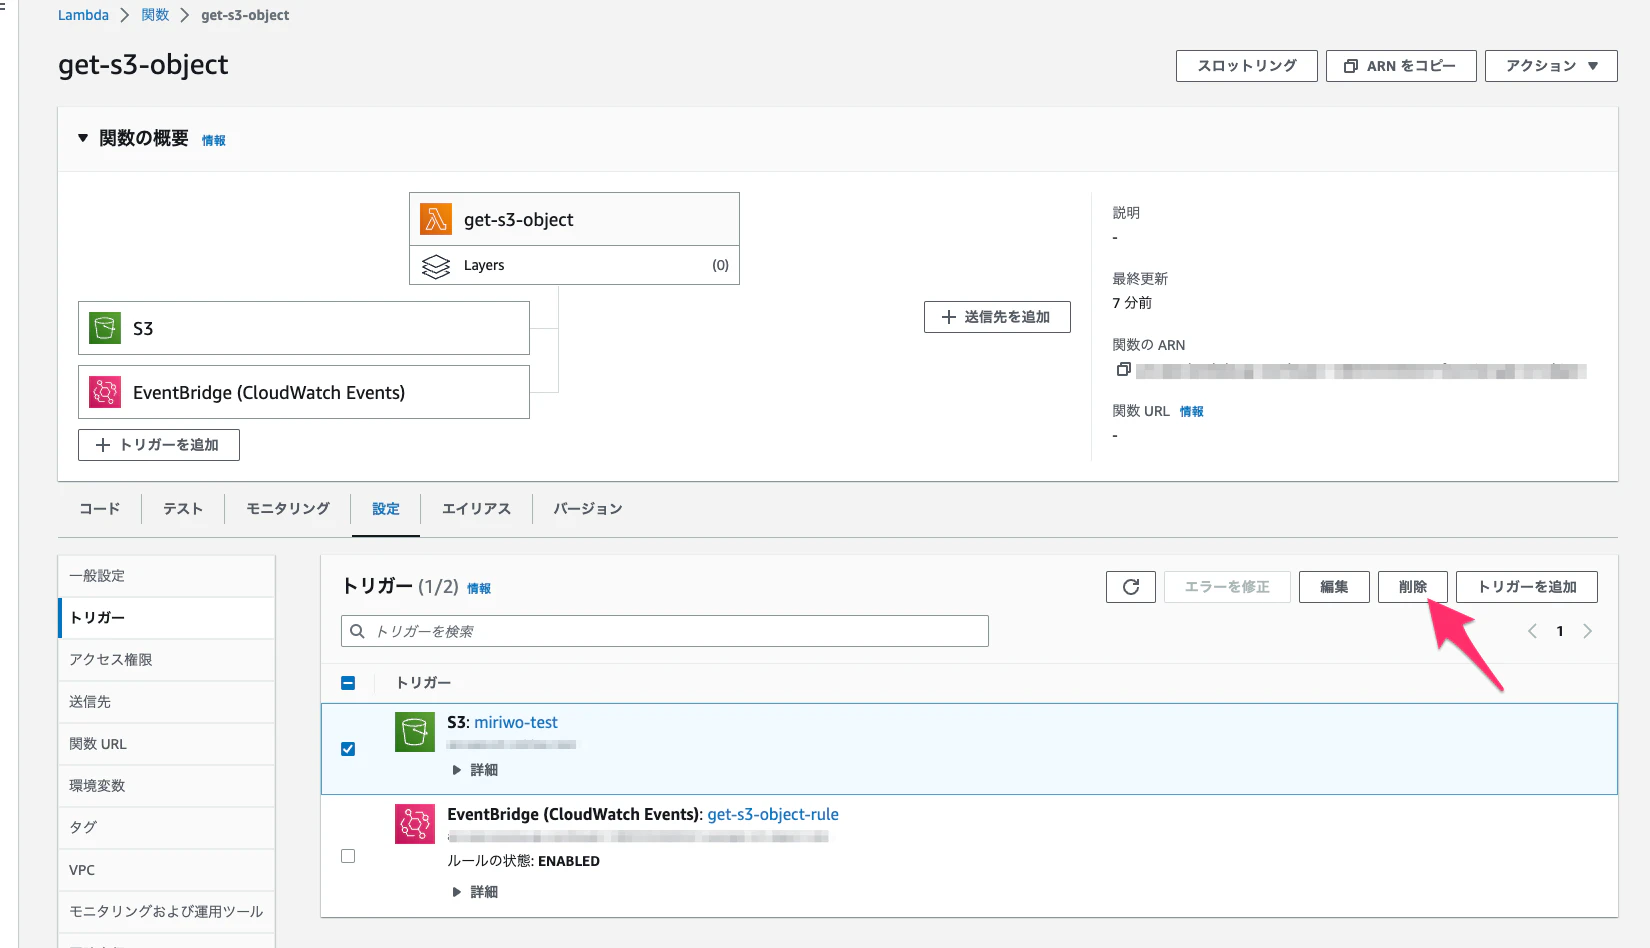Click the get-s3-object function box in the diagram

[574, 219]
